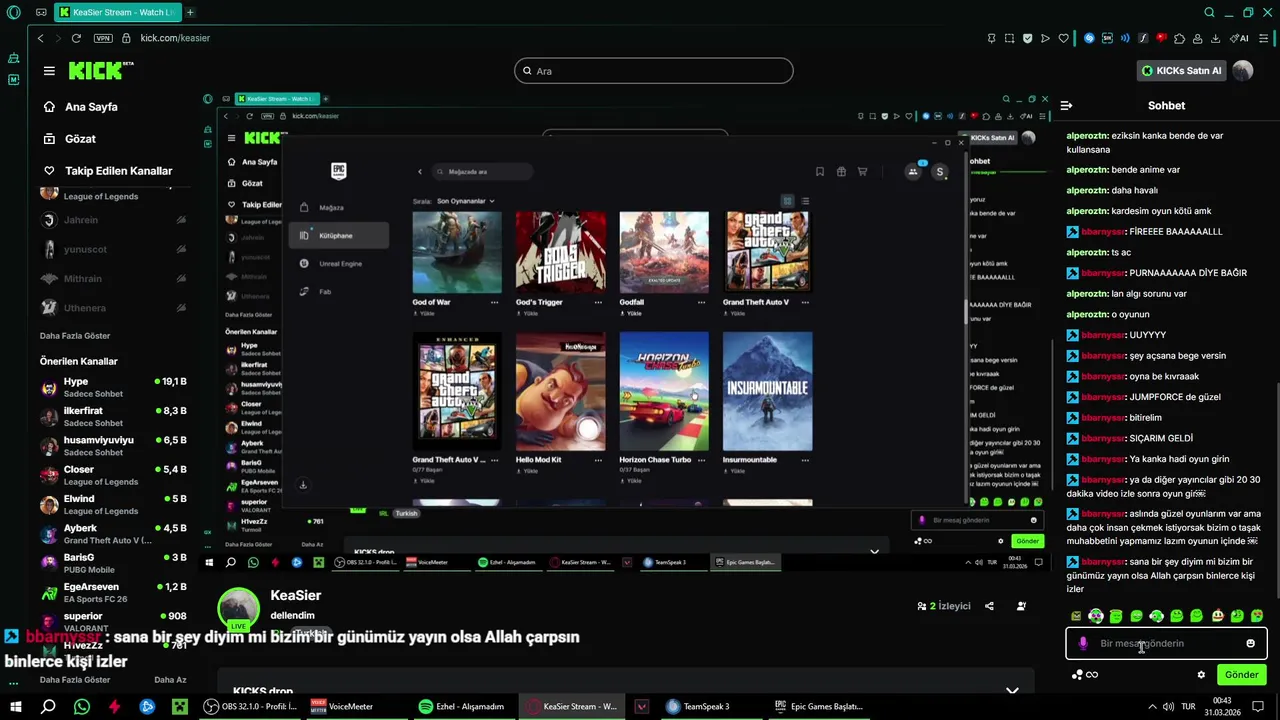Image resolution: width=1280 pixels, height=720 pixels.
Task: Open the user profile avatar on Kick
Action: pos(1243,71)
